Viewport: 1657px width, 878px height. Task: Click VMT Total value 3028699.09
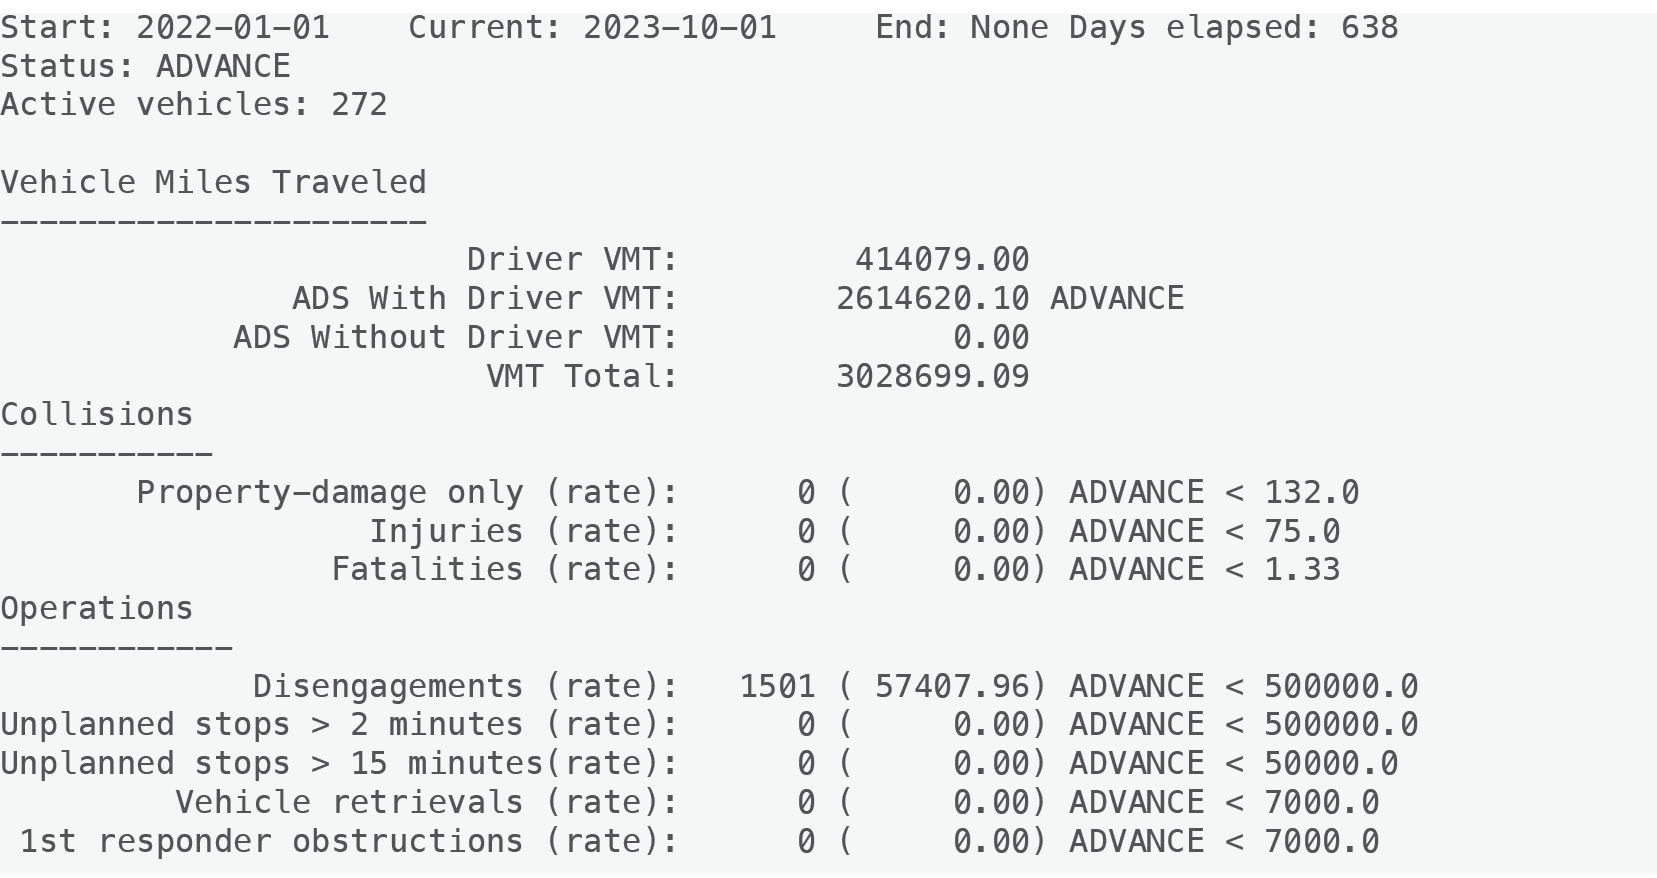coord(933,376)
